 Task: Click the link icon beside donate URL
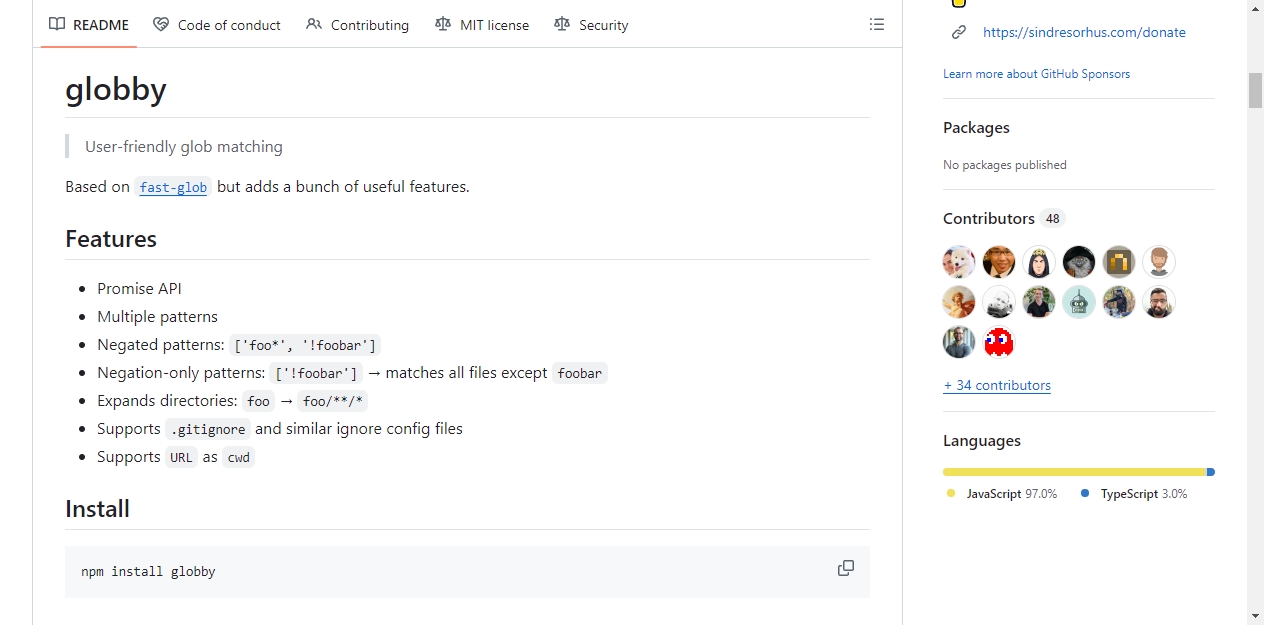pos(959,32)
